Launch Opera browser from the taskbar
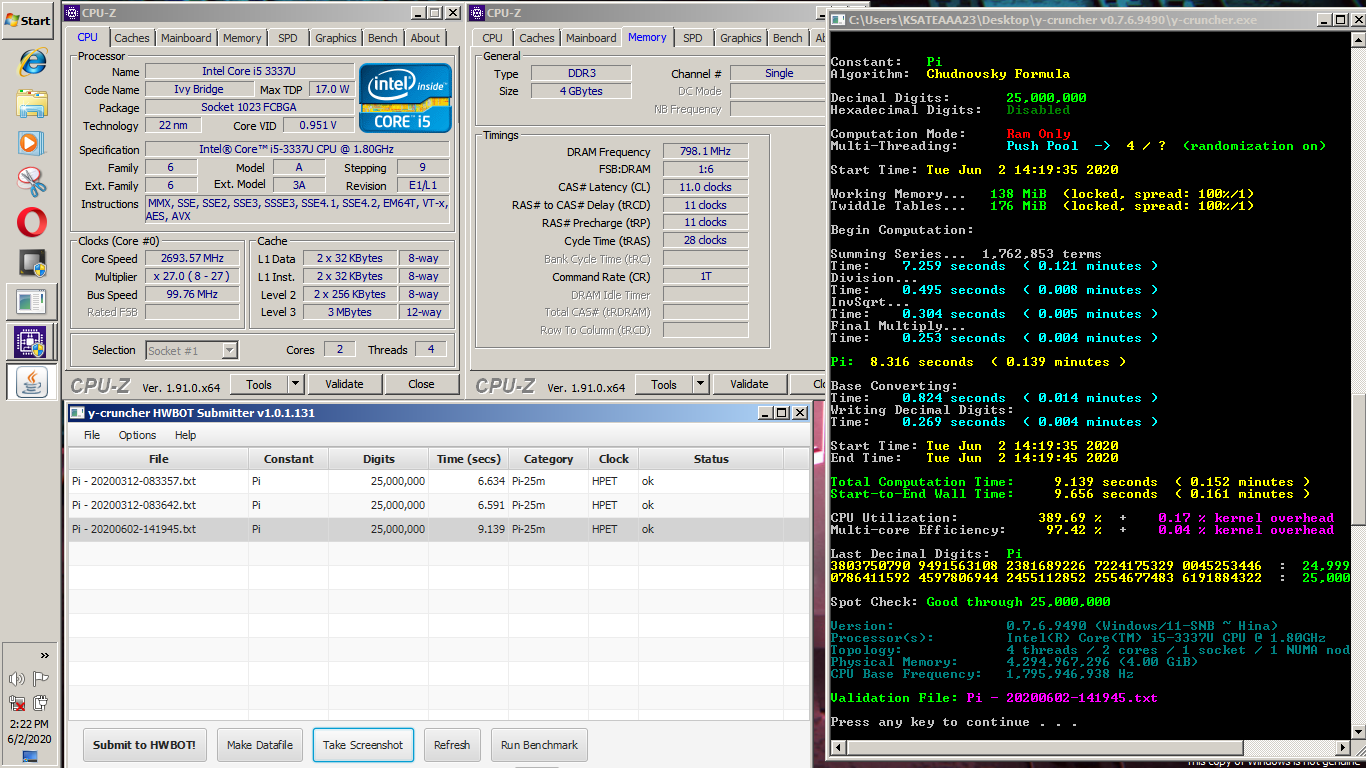This screenshot has height=768, width=1366. click(x=32, y=222)
